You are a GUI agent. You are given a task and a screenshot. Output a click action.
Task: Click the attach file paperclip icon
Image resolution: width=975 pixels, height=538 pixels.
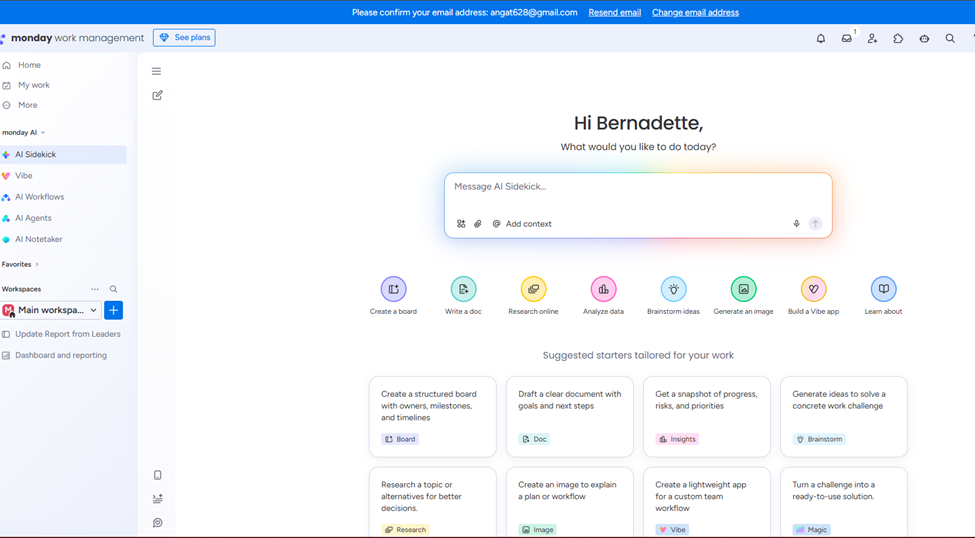[478, 224]
